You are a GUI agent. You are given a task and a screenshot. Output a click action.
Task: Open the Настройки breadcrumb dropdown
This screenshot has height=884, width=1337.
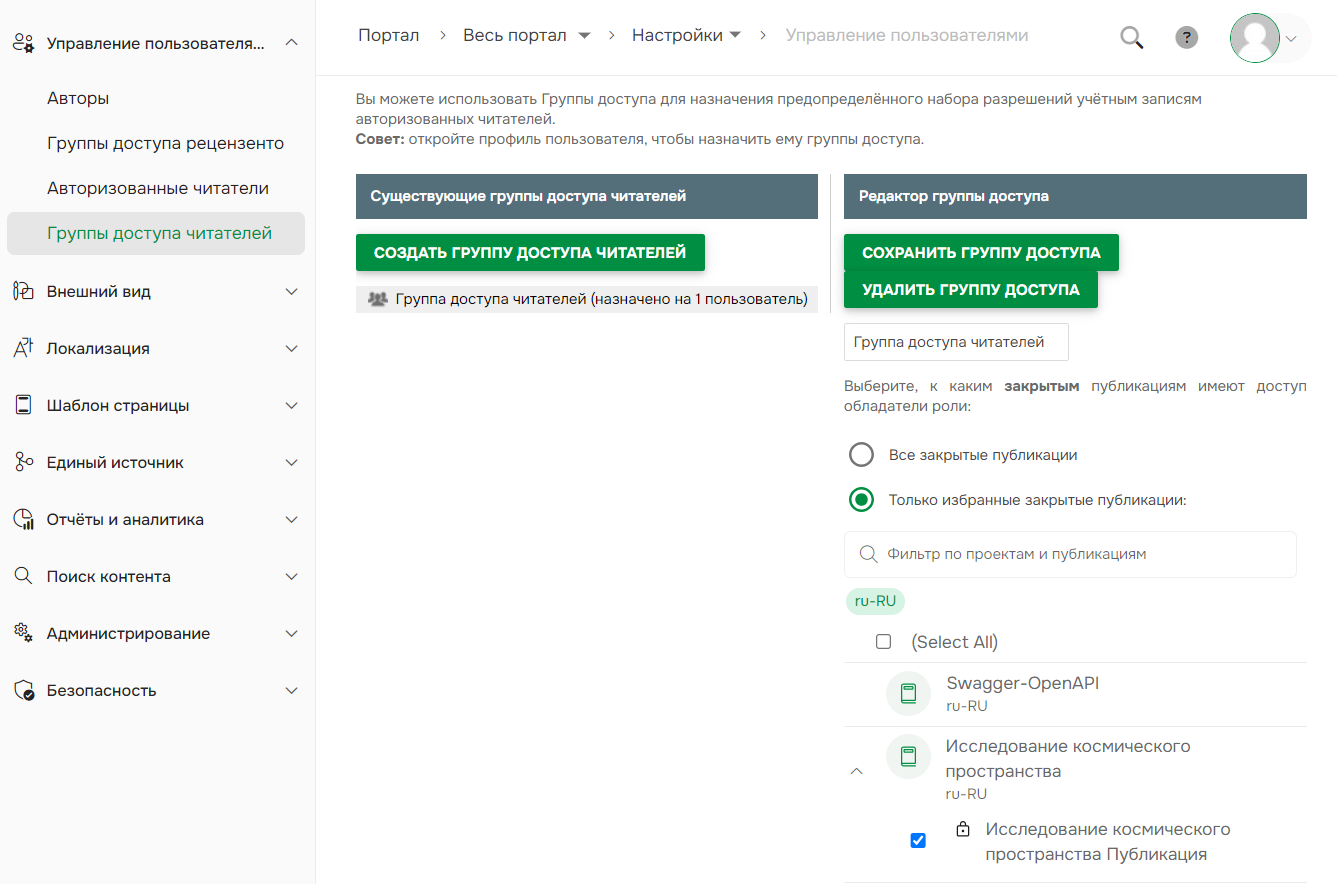coord(736,33)
